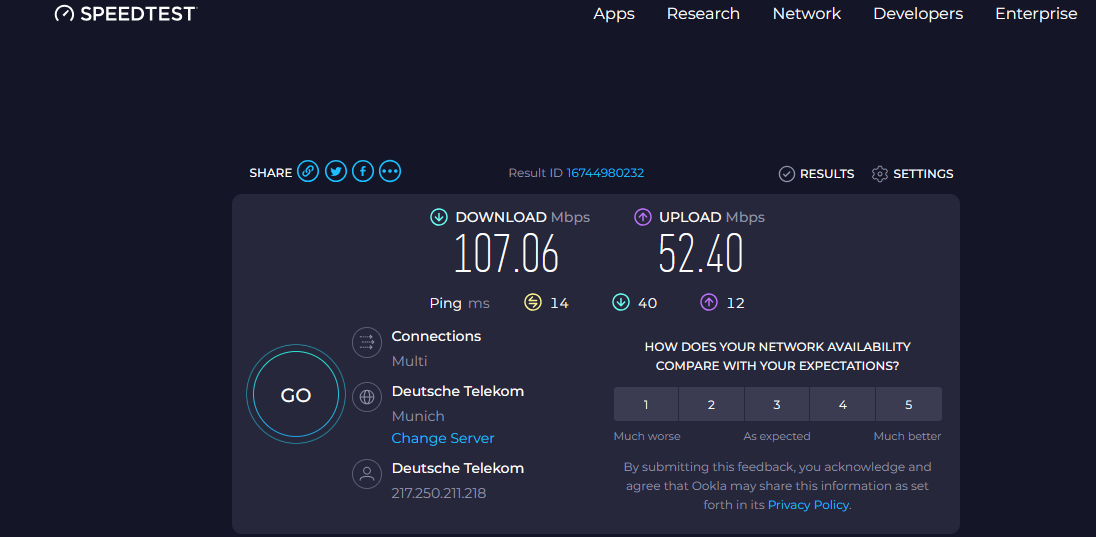Screen dimensions: 1096x537
Task: Click the globe server icon
Action: point(367,397)
